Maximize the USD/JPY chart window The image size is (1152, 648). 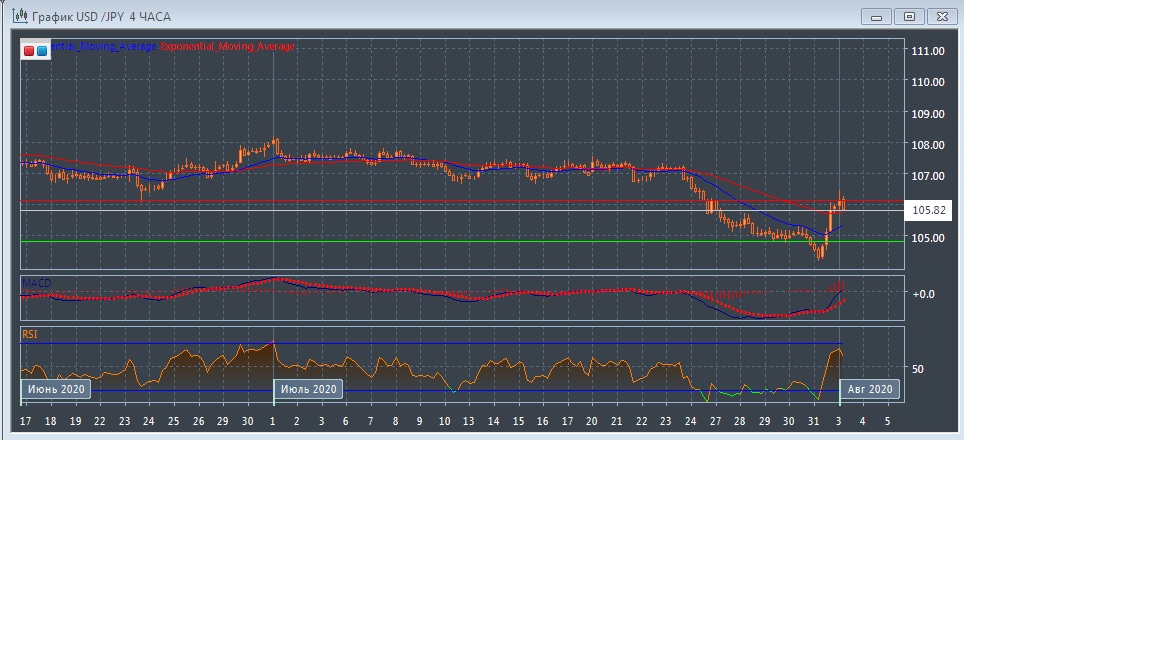pos(910,16)
